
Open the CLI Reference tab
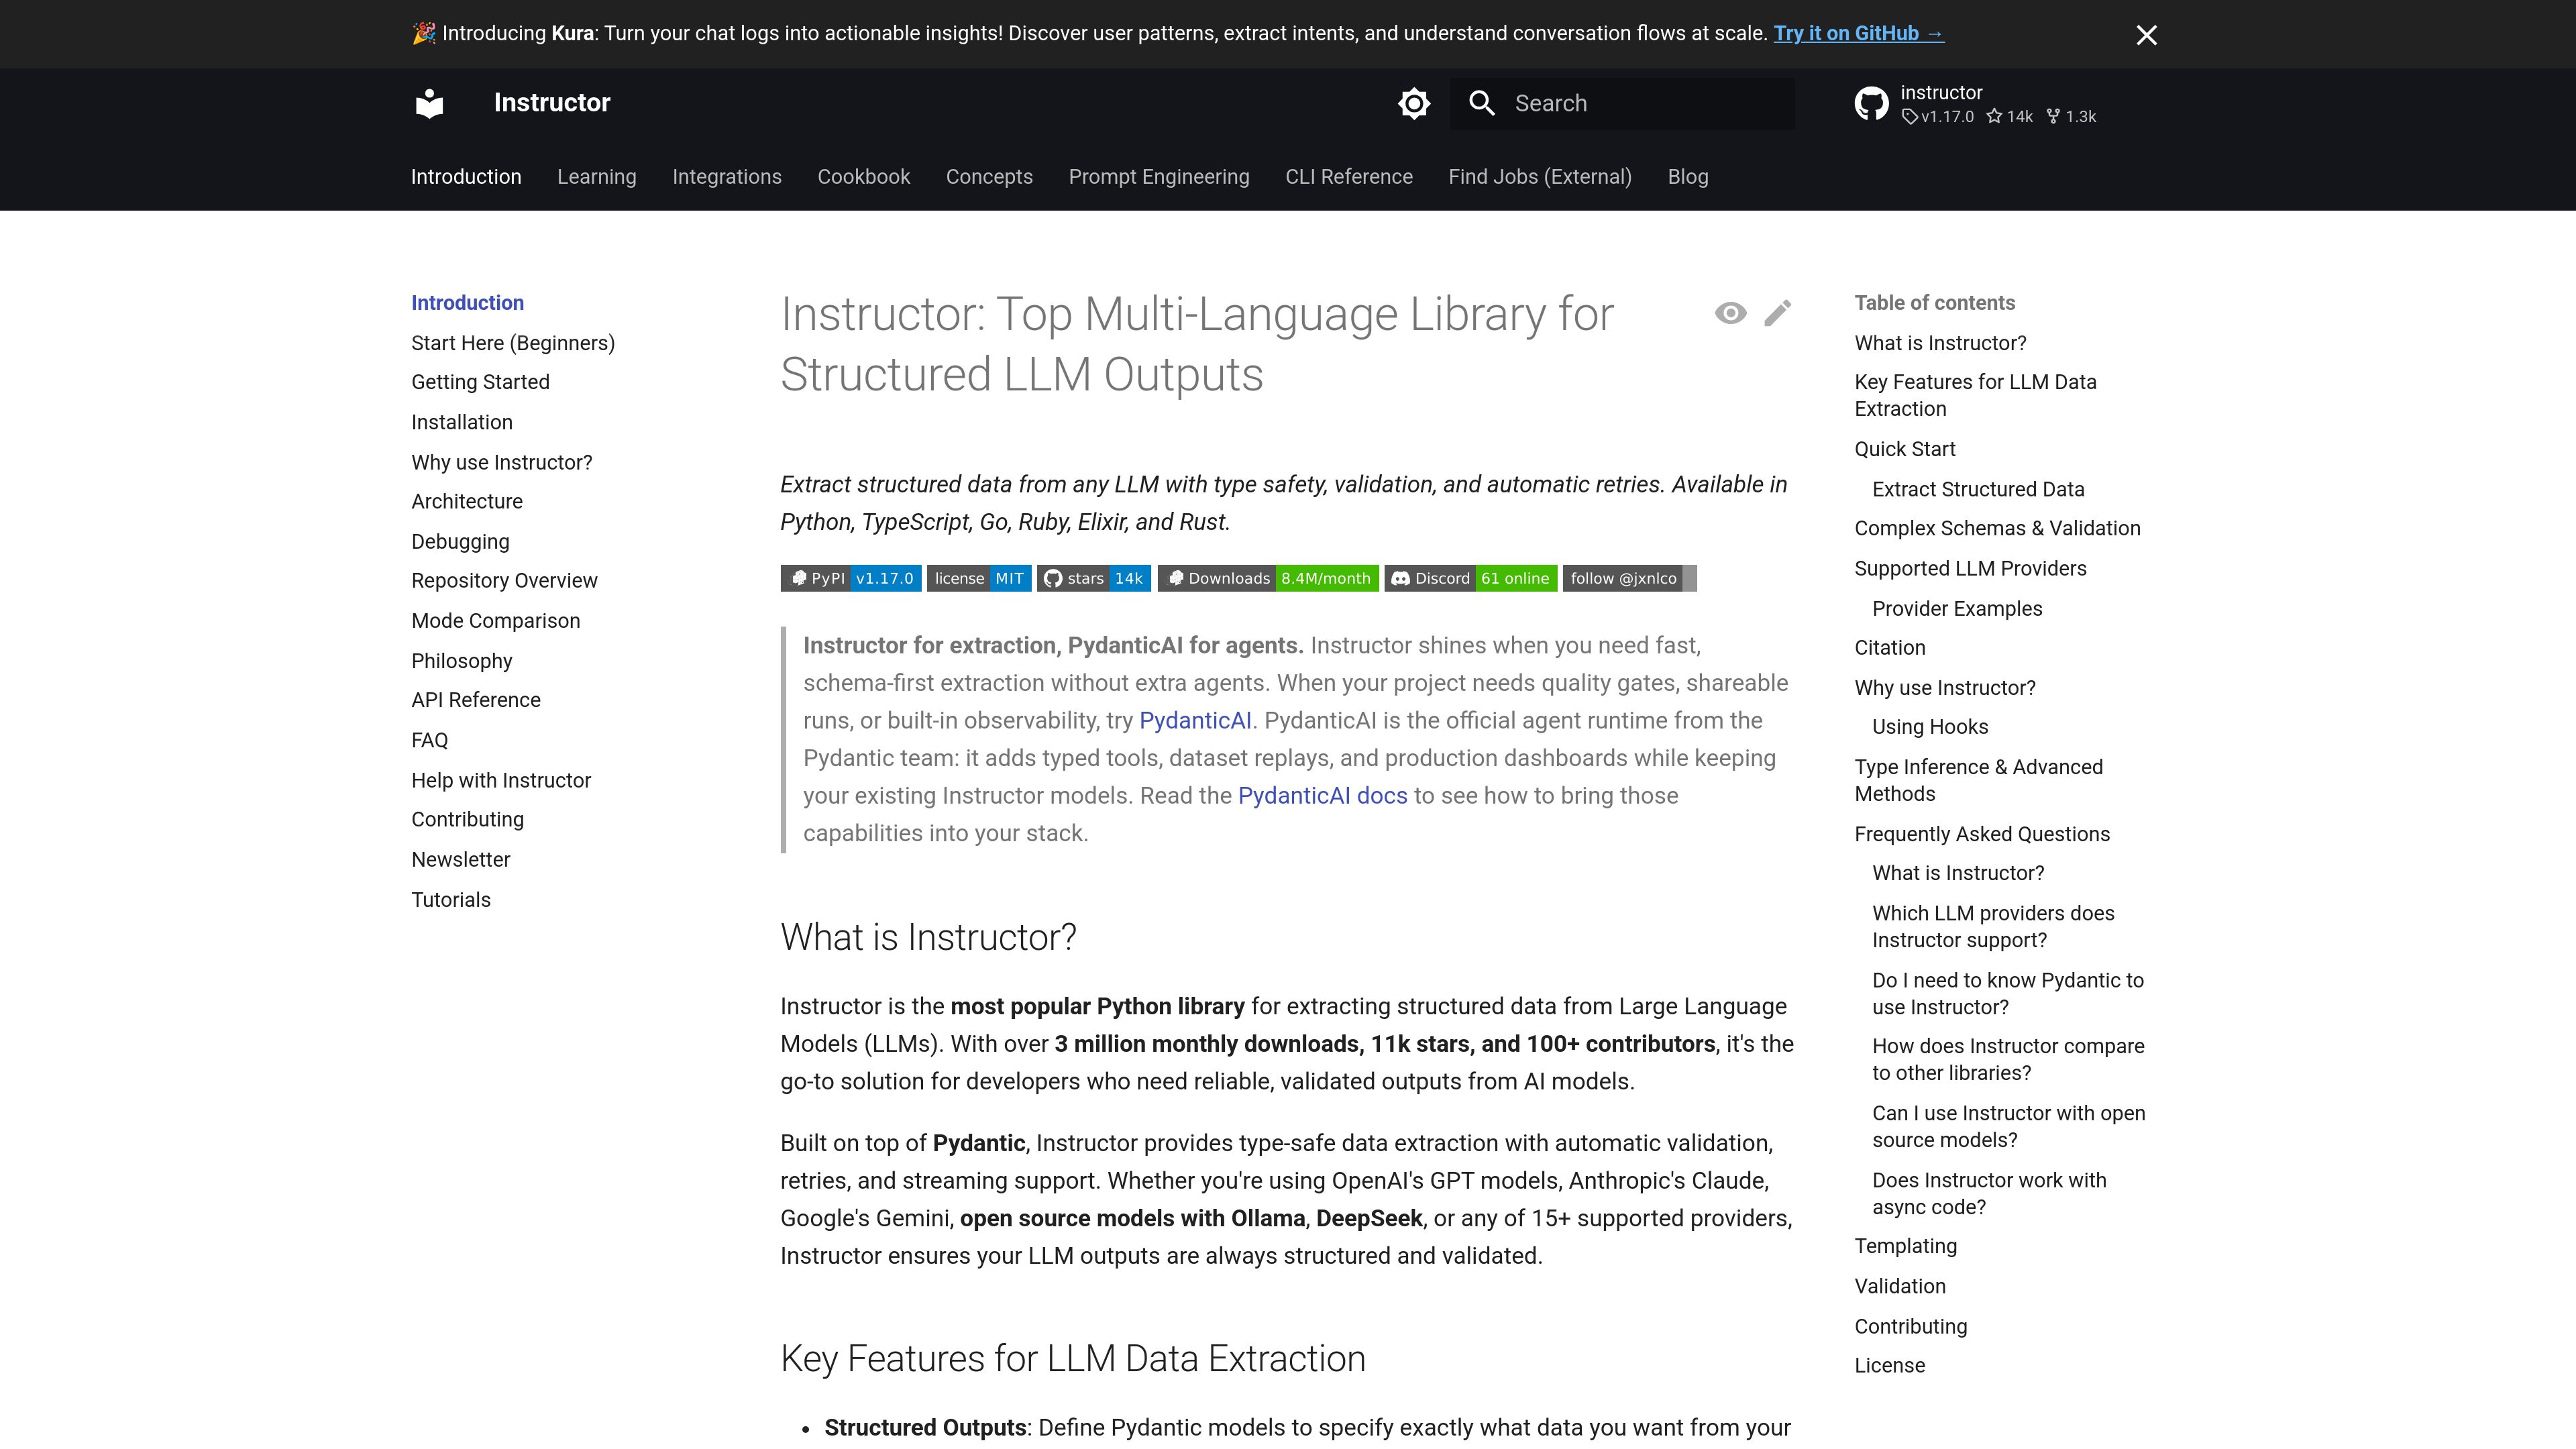click(1349, 177)
